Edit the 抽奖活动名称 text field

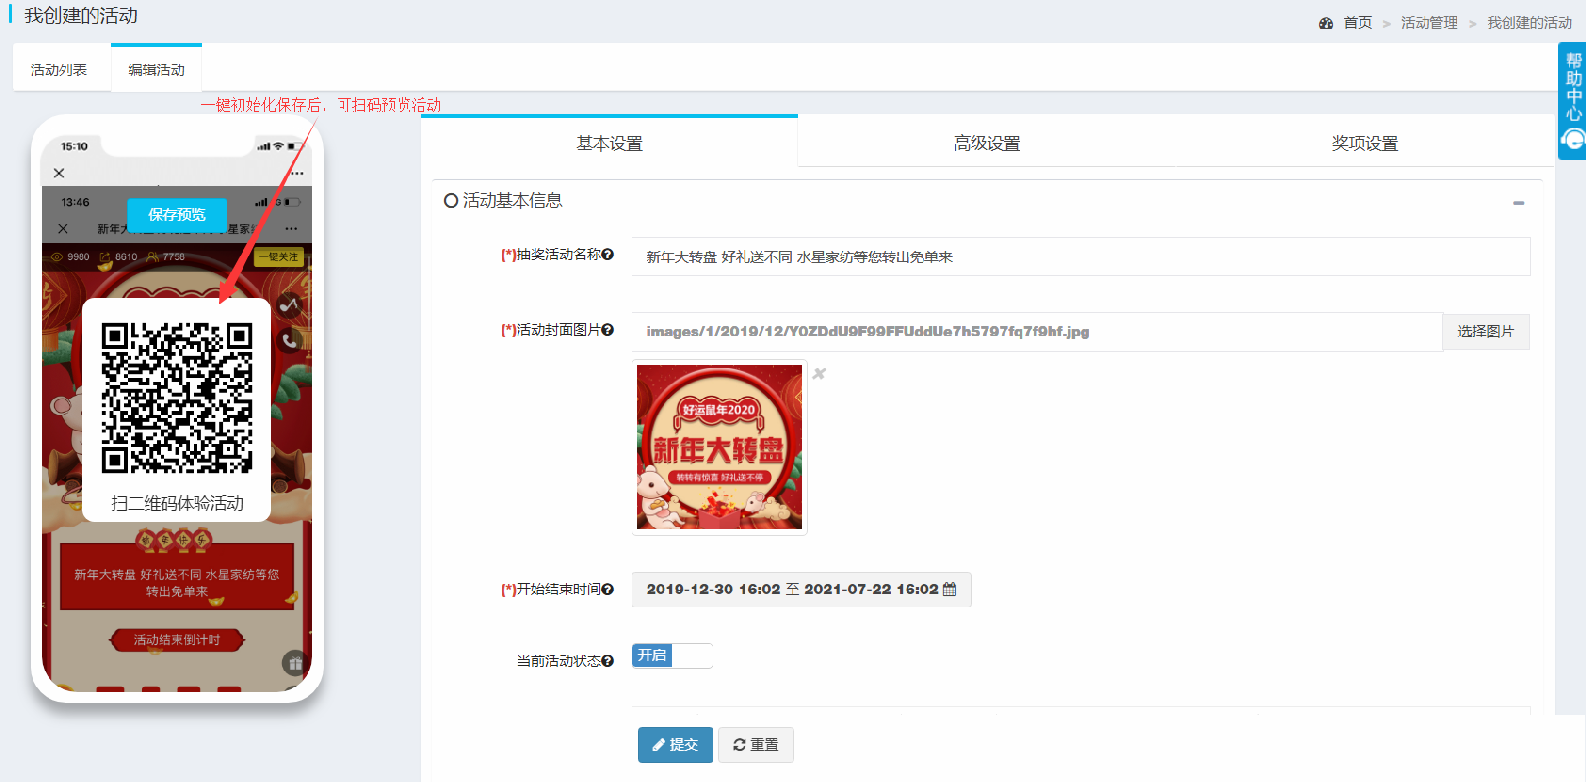click(1080, 257)
